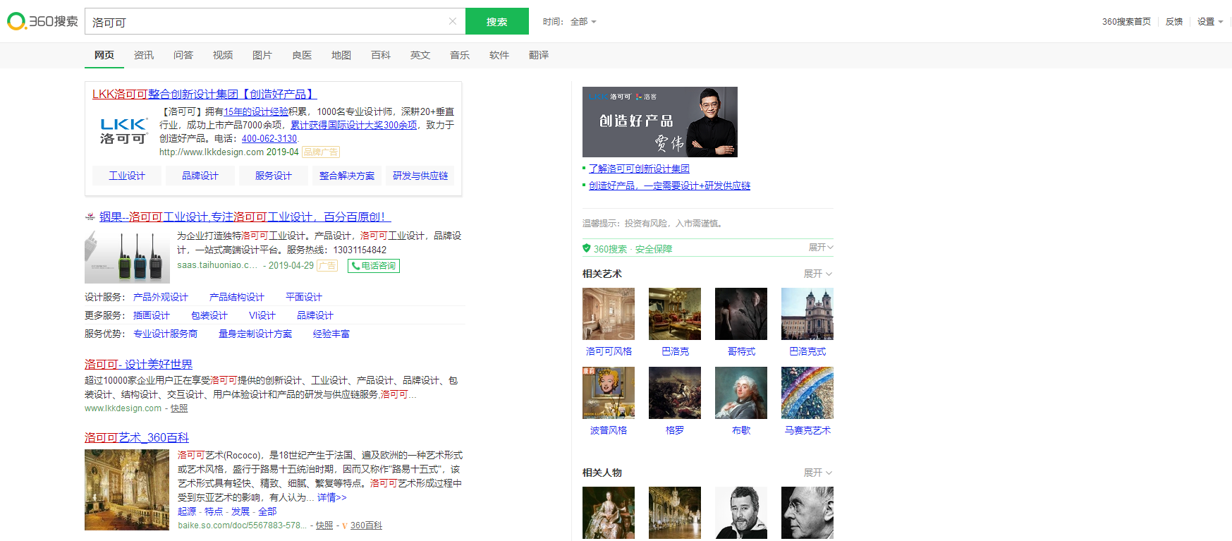Click the 品牌设计 button under LKK ad
The width and height of the screenshot is (1232, 541).
[x=200, y=176]
